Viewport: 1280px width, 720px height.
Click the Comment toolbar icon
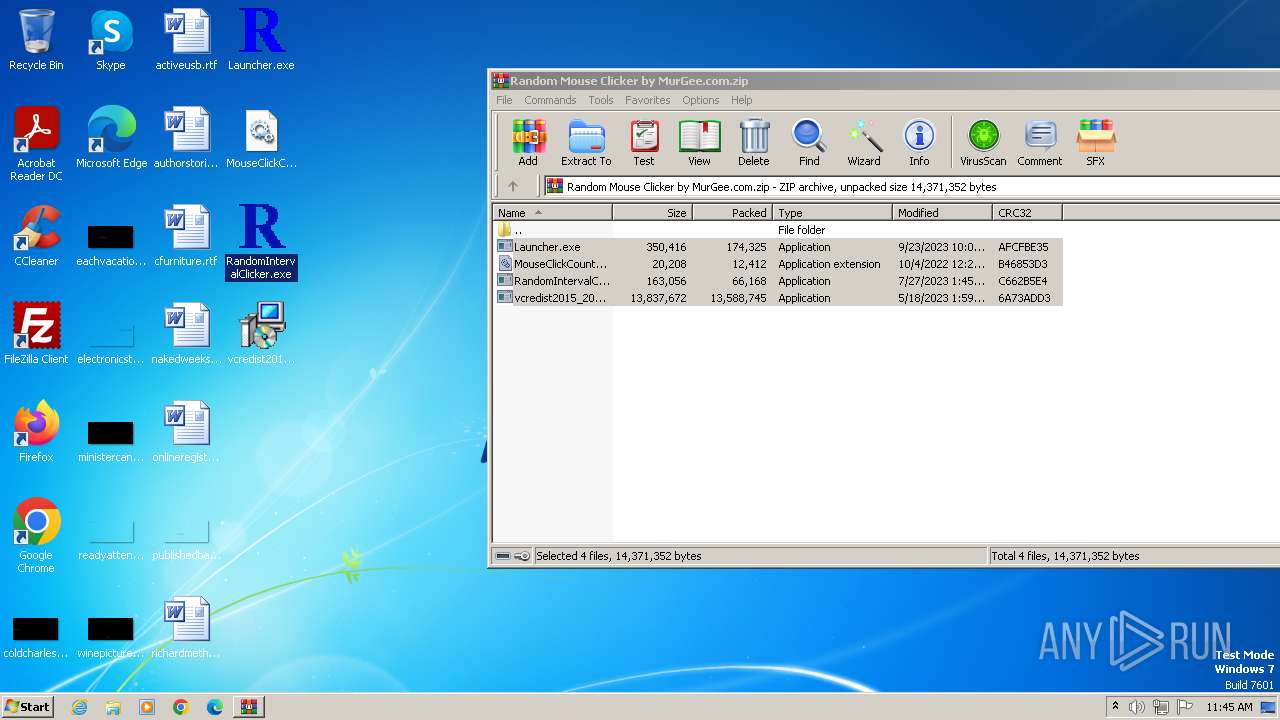coord(1040,143)
